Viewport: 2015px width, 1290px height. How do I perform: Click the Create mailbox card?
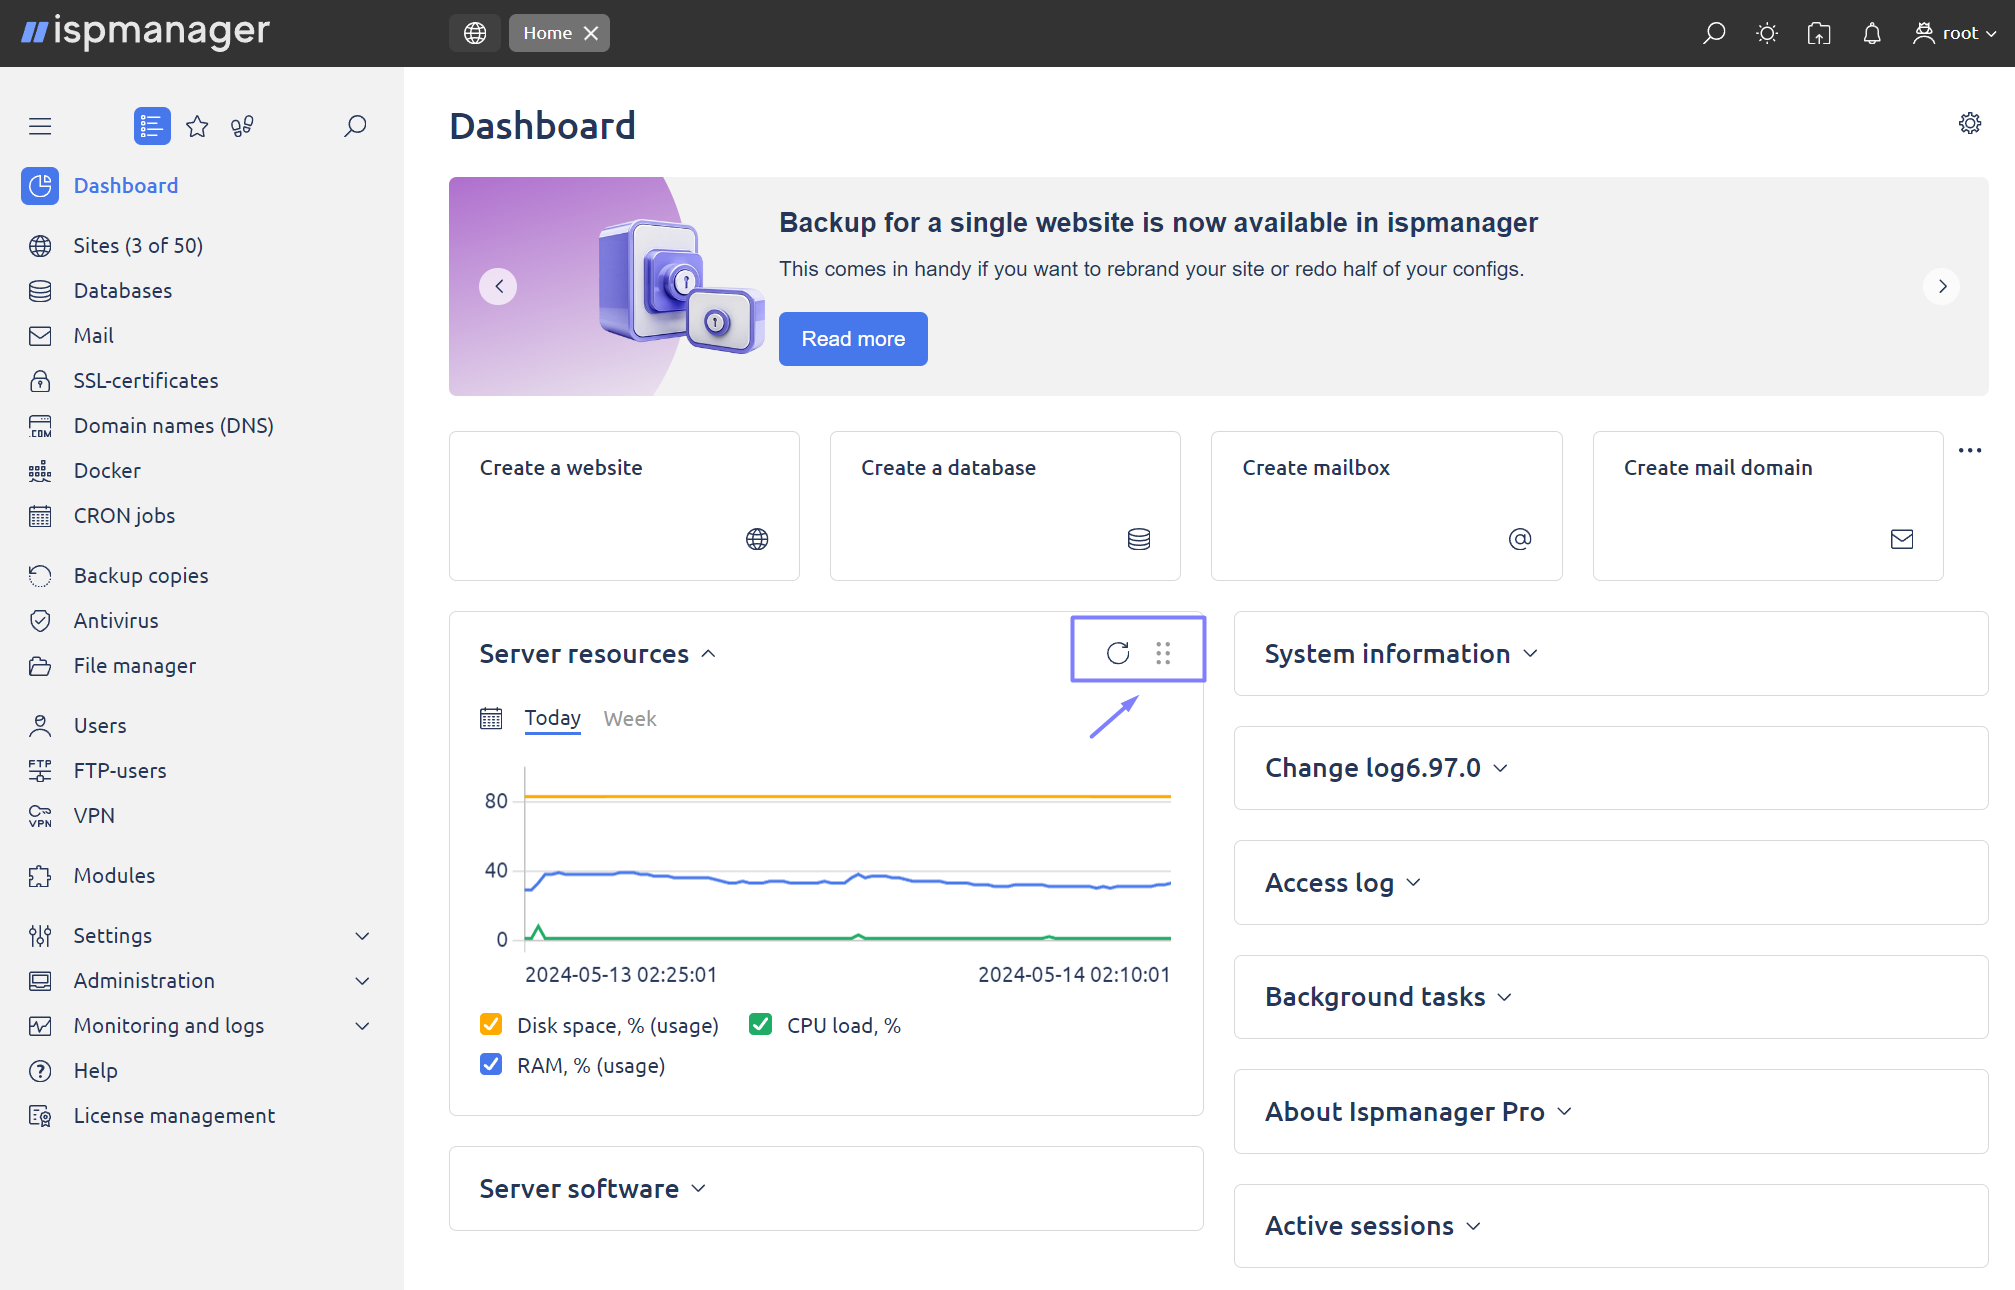[1386, 506]
